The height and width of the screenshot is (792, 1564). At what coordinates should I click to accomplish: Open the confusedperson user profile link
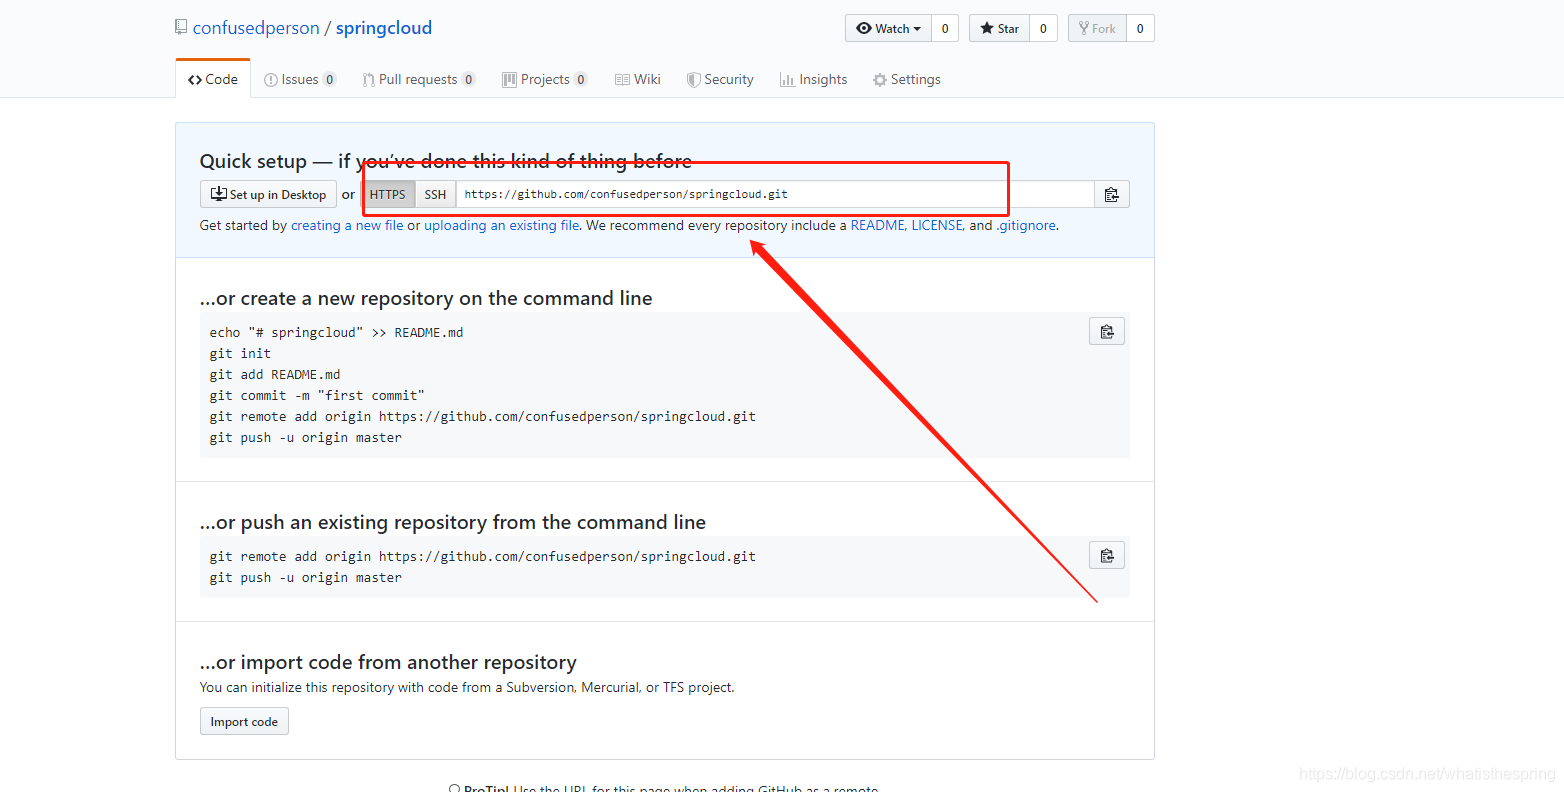click(256, 28)
